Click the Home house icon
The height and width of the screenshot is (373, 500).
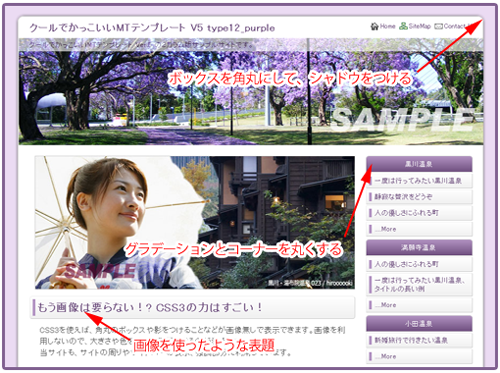[375, 26]
